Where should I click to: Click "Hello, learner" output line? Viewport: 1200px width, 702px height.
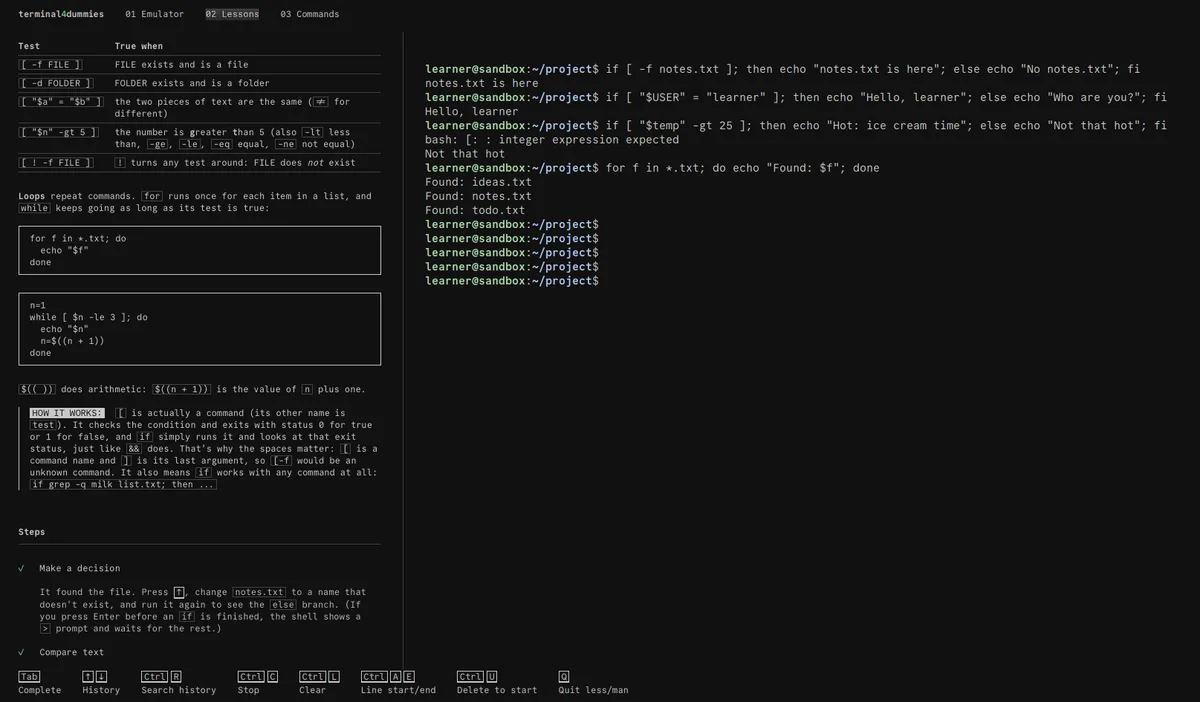coord(472,112)
